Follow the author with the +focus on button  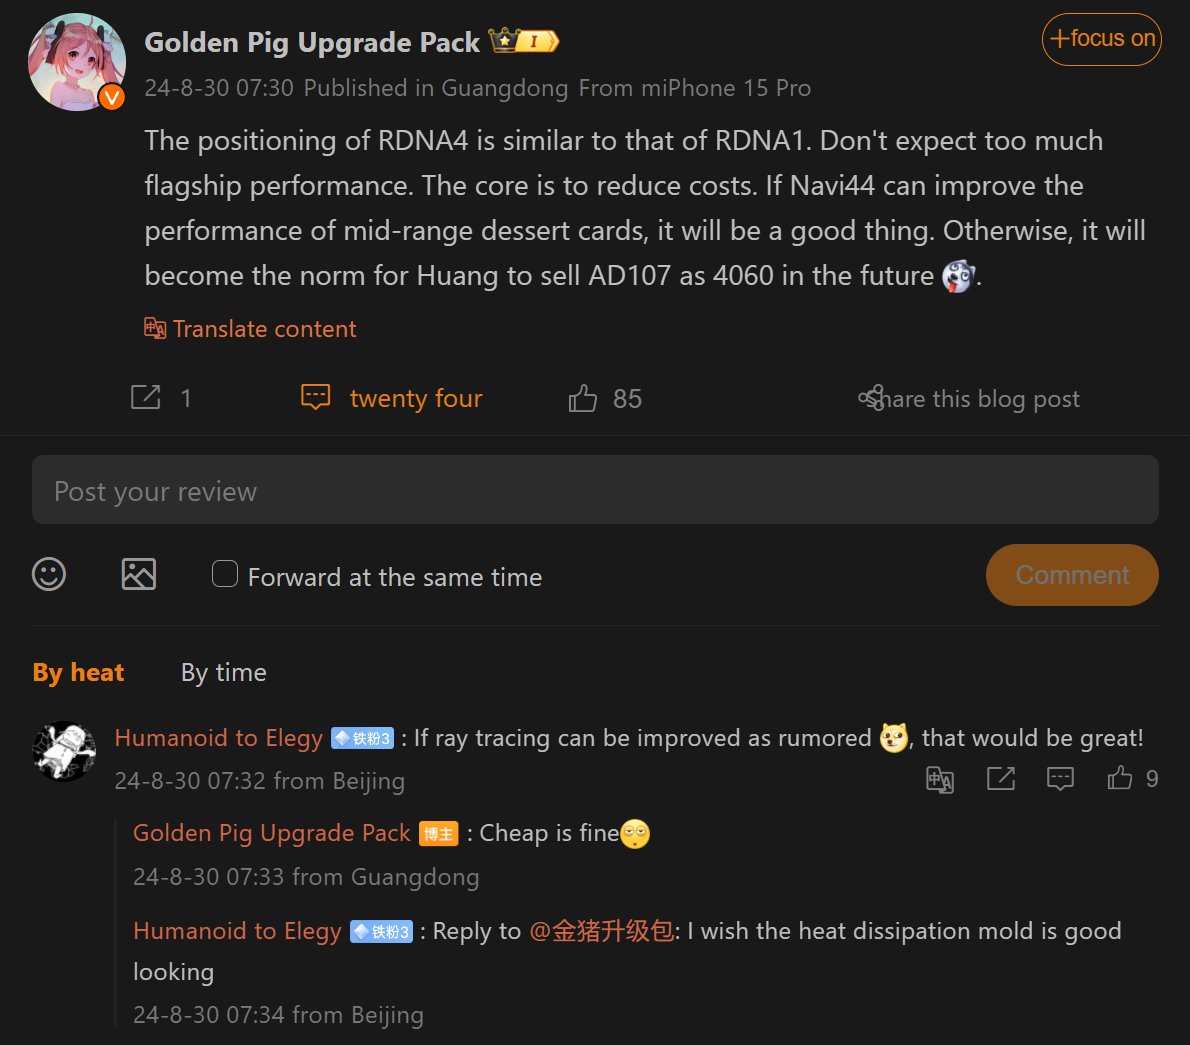pos(1101,39)
